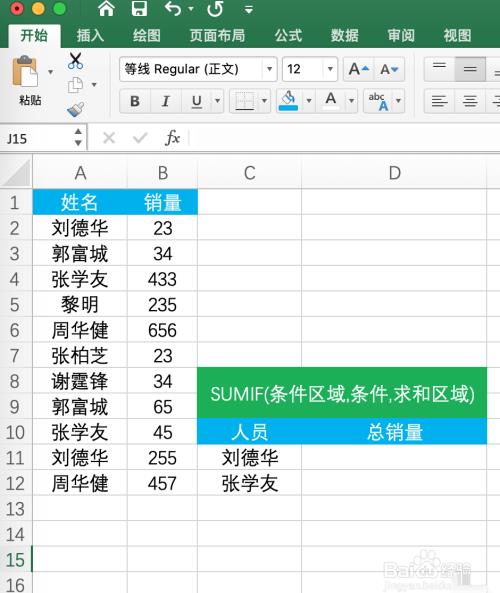Click the center align text button

(470, 101)
